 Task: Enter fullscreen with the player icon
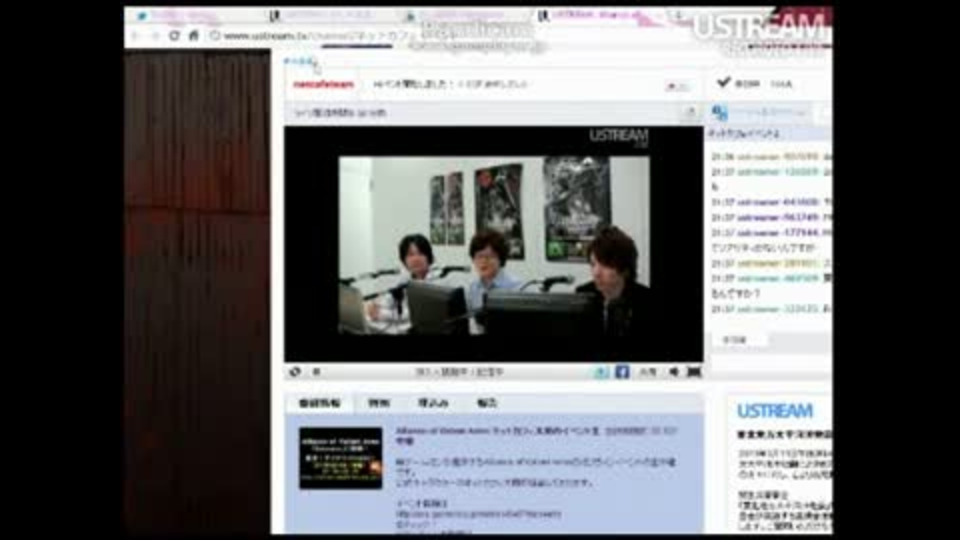(694, 372)
